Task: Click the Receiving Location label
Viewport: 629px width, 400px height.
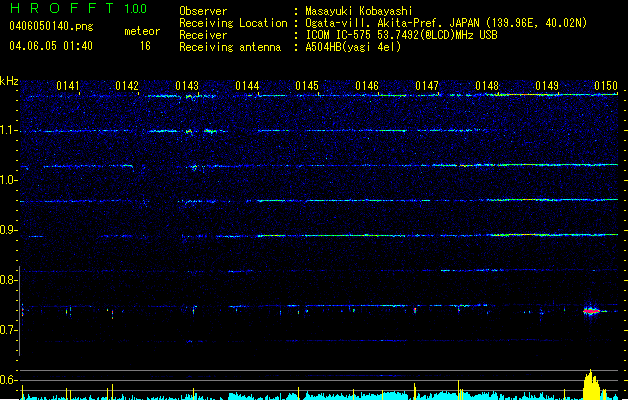Action: pyautogui.click(x=233, y=23)
